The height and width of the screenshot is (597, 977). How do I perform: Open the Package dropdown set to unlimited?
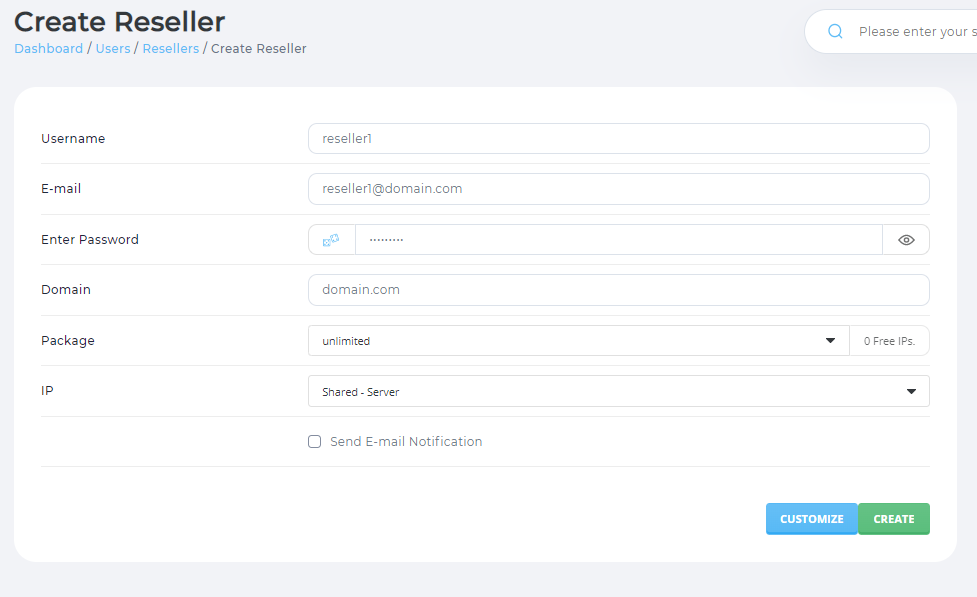point(570,341)
